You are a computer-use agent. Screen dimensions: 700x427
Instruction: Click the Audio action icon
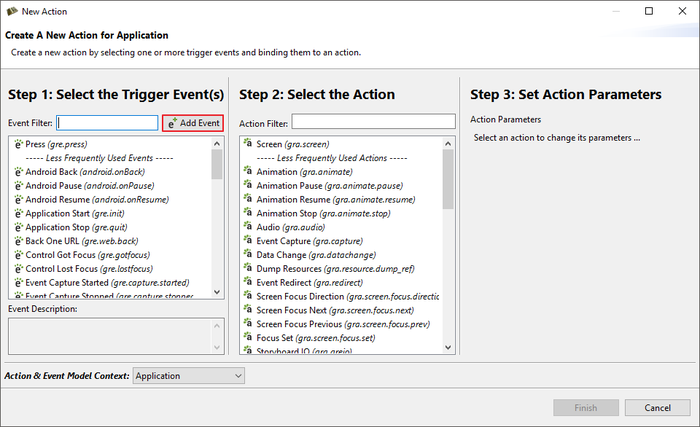(x=248, y=226)
